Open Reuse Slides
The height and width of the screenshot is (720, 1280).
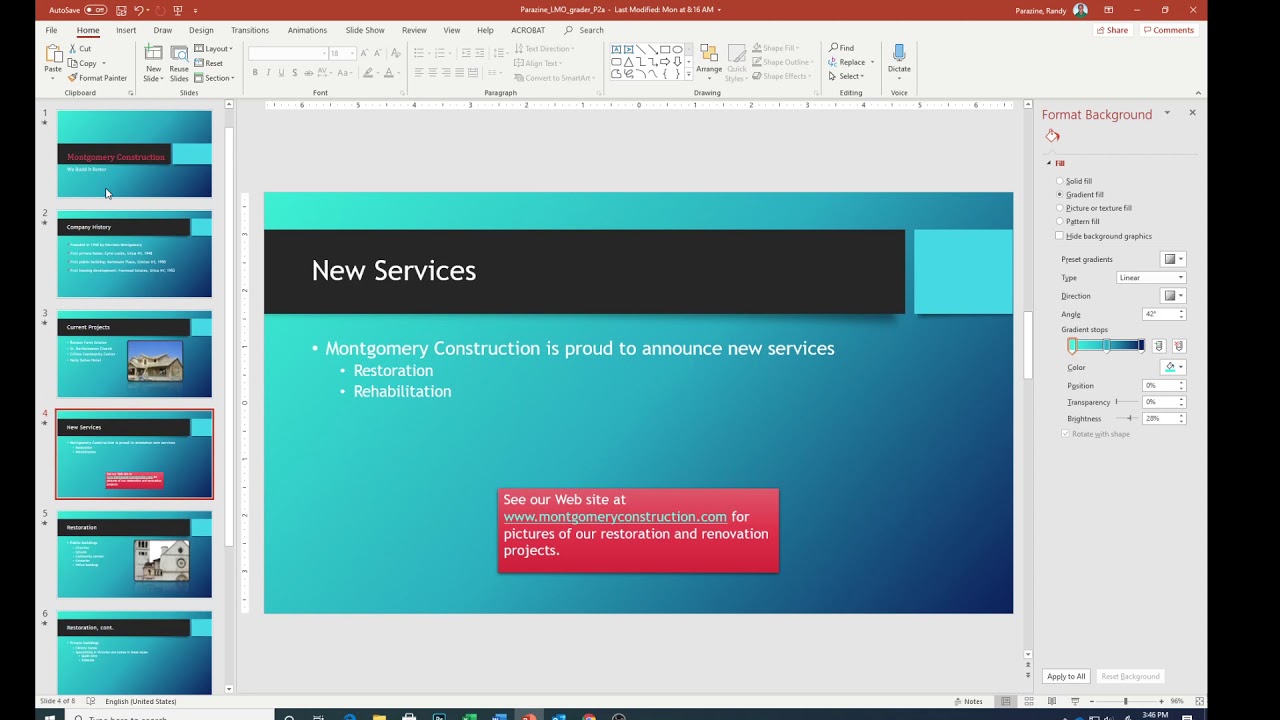point(179,63)
